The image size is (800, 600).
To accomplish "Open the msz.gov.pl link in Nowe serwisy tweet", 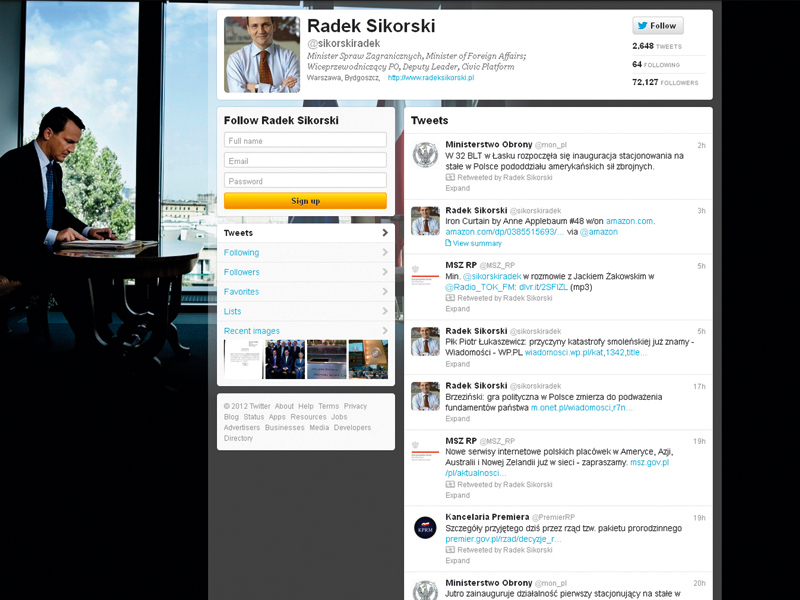I will [649, 462].
